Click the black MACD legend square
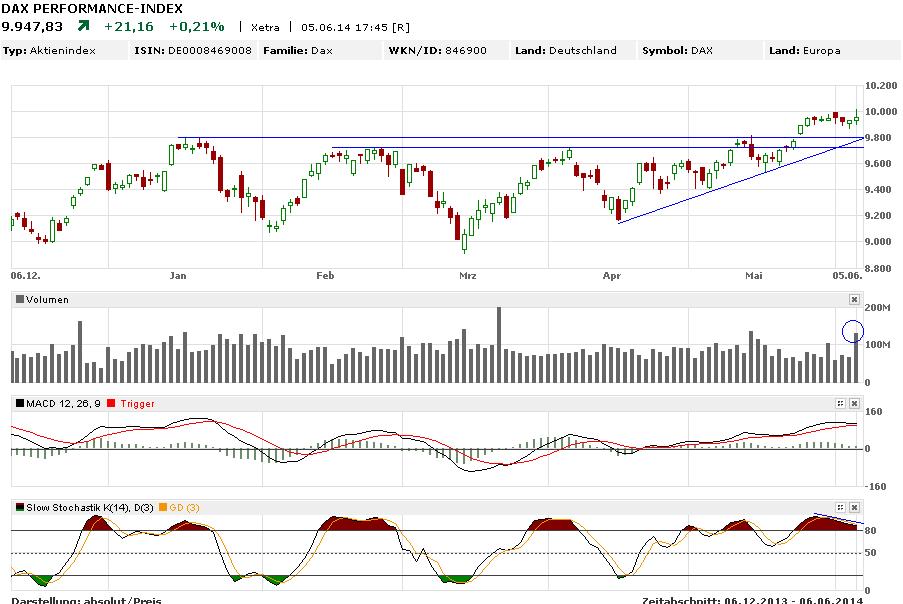 20,404
